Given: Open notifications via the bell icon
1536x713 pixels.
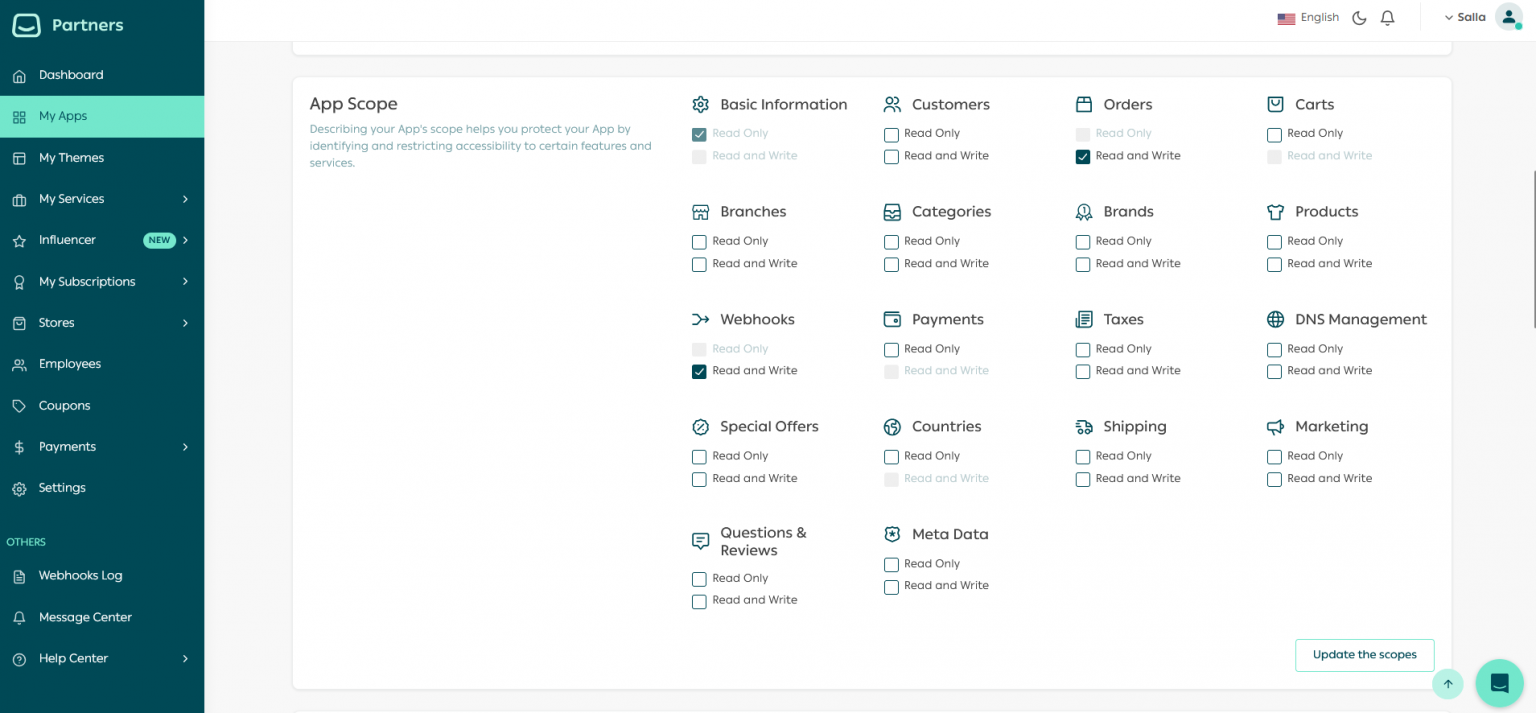Looking at the screenshot, I should pos(1387,17).
